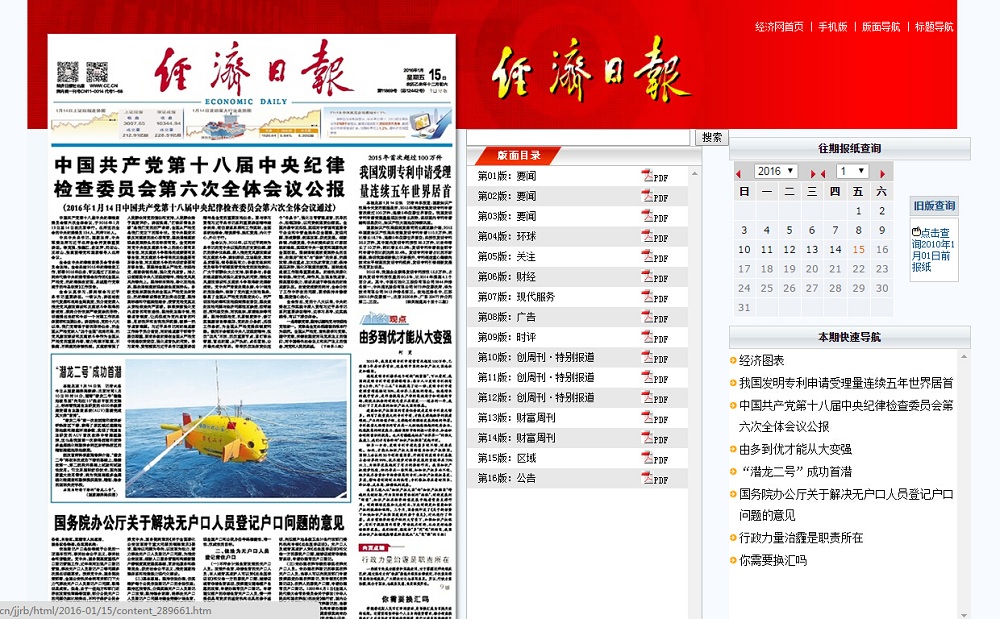Open PDF for 第12版 创周刊·特别报道
Image resolution: width=1000 pixels, height=619 pixels.
coord(654,398)
